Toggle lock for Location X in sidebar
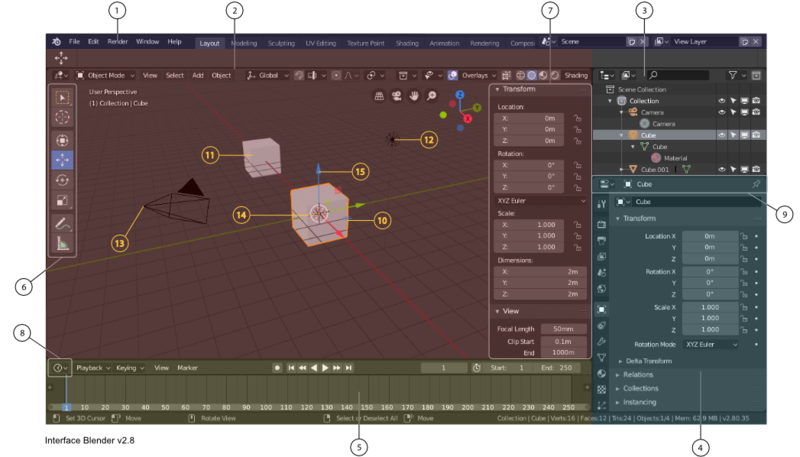Image resolution: width=800 pixels, height=457 pixels. click(578, 118)
